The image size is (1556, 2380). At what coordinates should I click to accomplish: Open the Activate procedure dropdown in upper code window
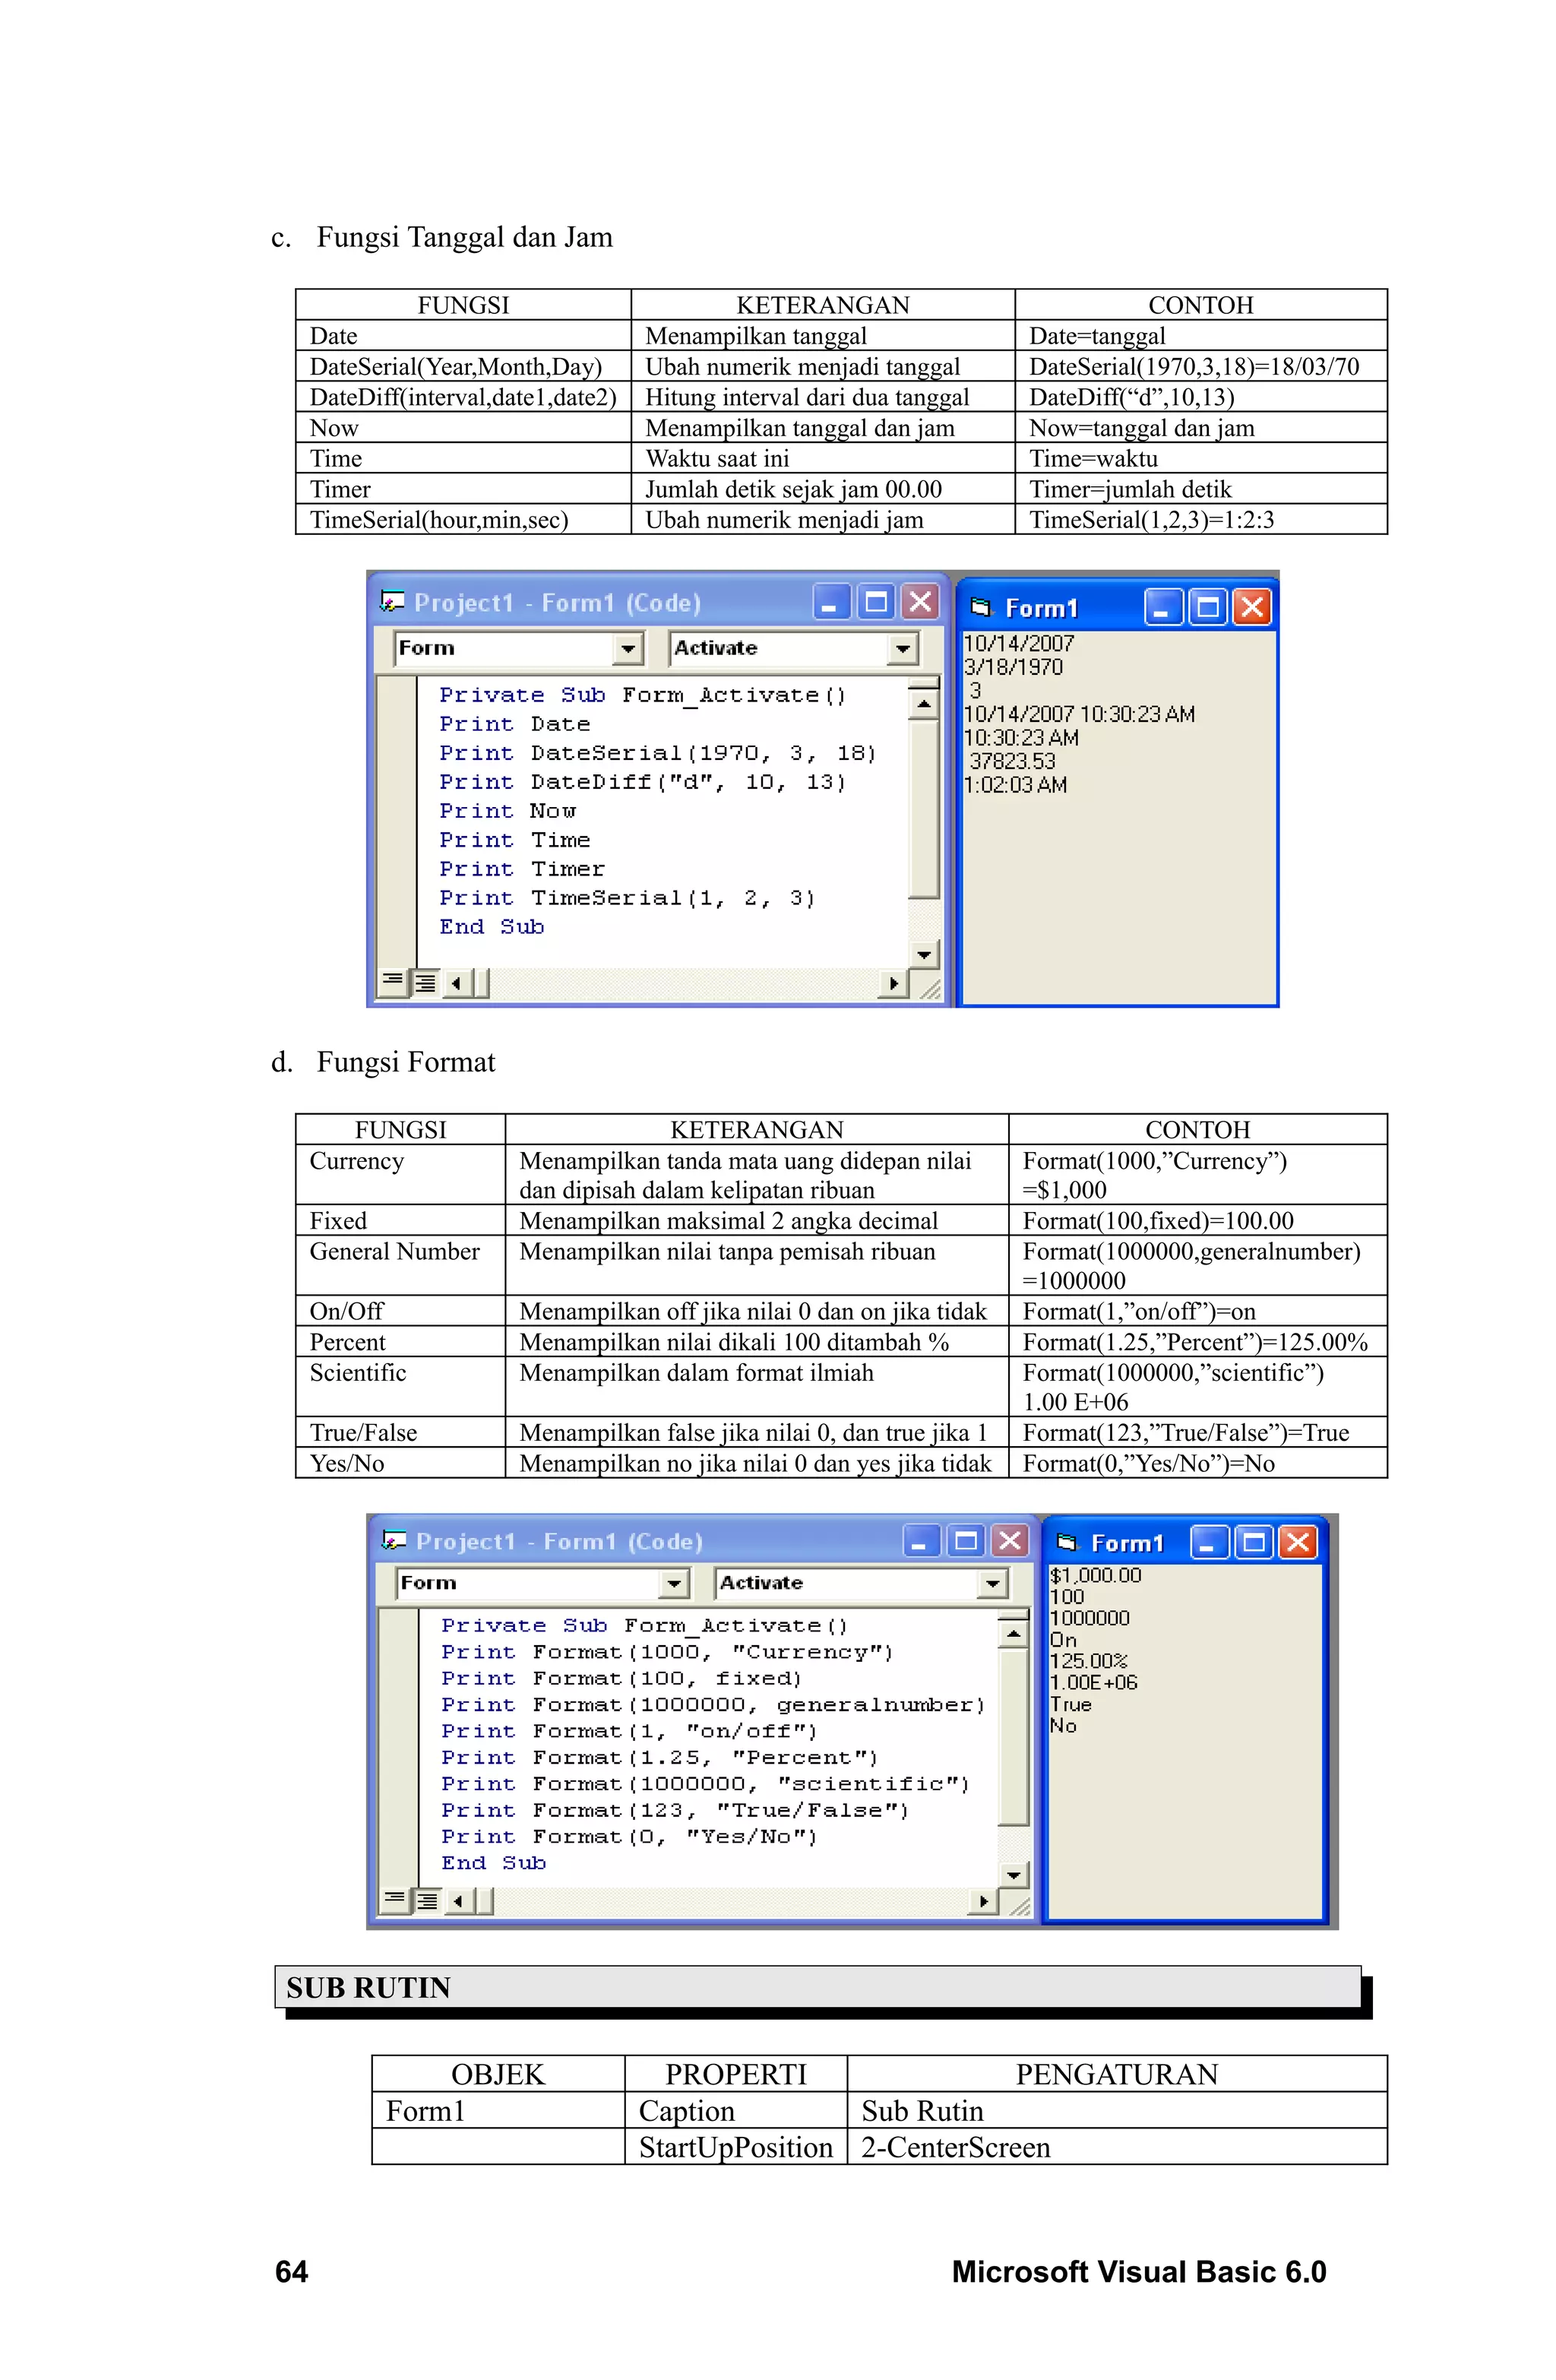tap(902, 648)
